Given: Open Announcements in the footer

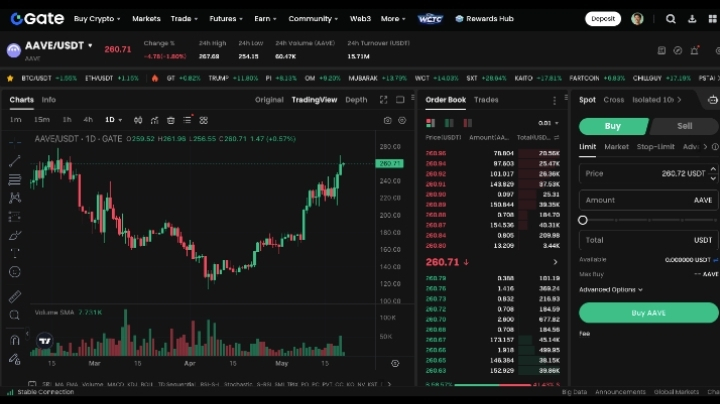Looking at the screenshot, I should point(620,392).
